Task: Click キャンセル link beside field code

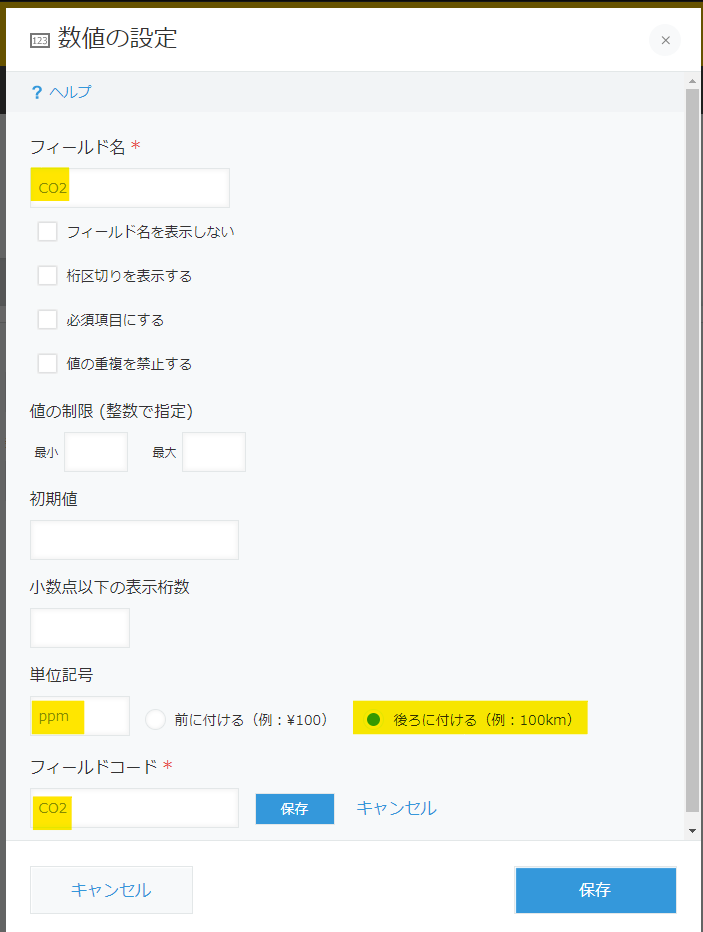Action: coord(396,808)
